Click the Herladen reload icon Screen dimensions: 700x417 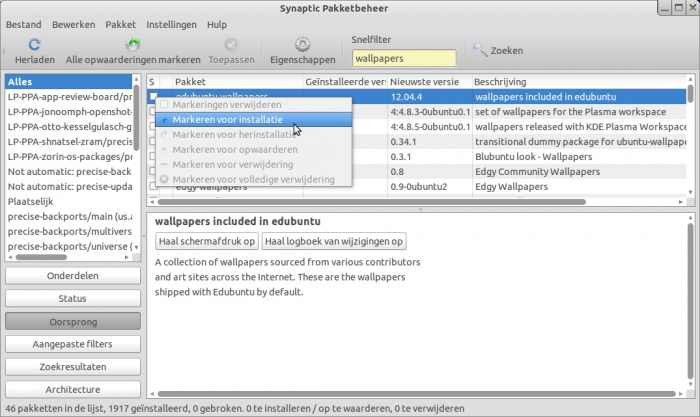point(34,44)
